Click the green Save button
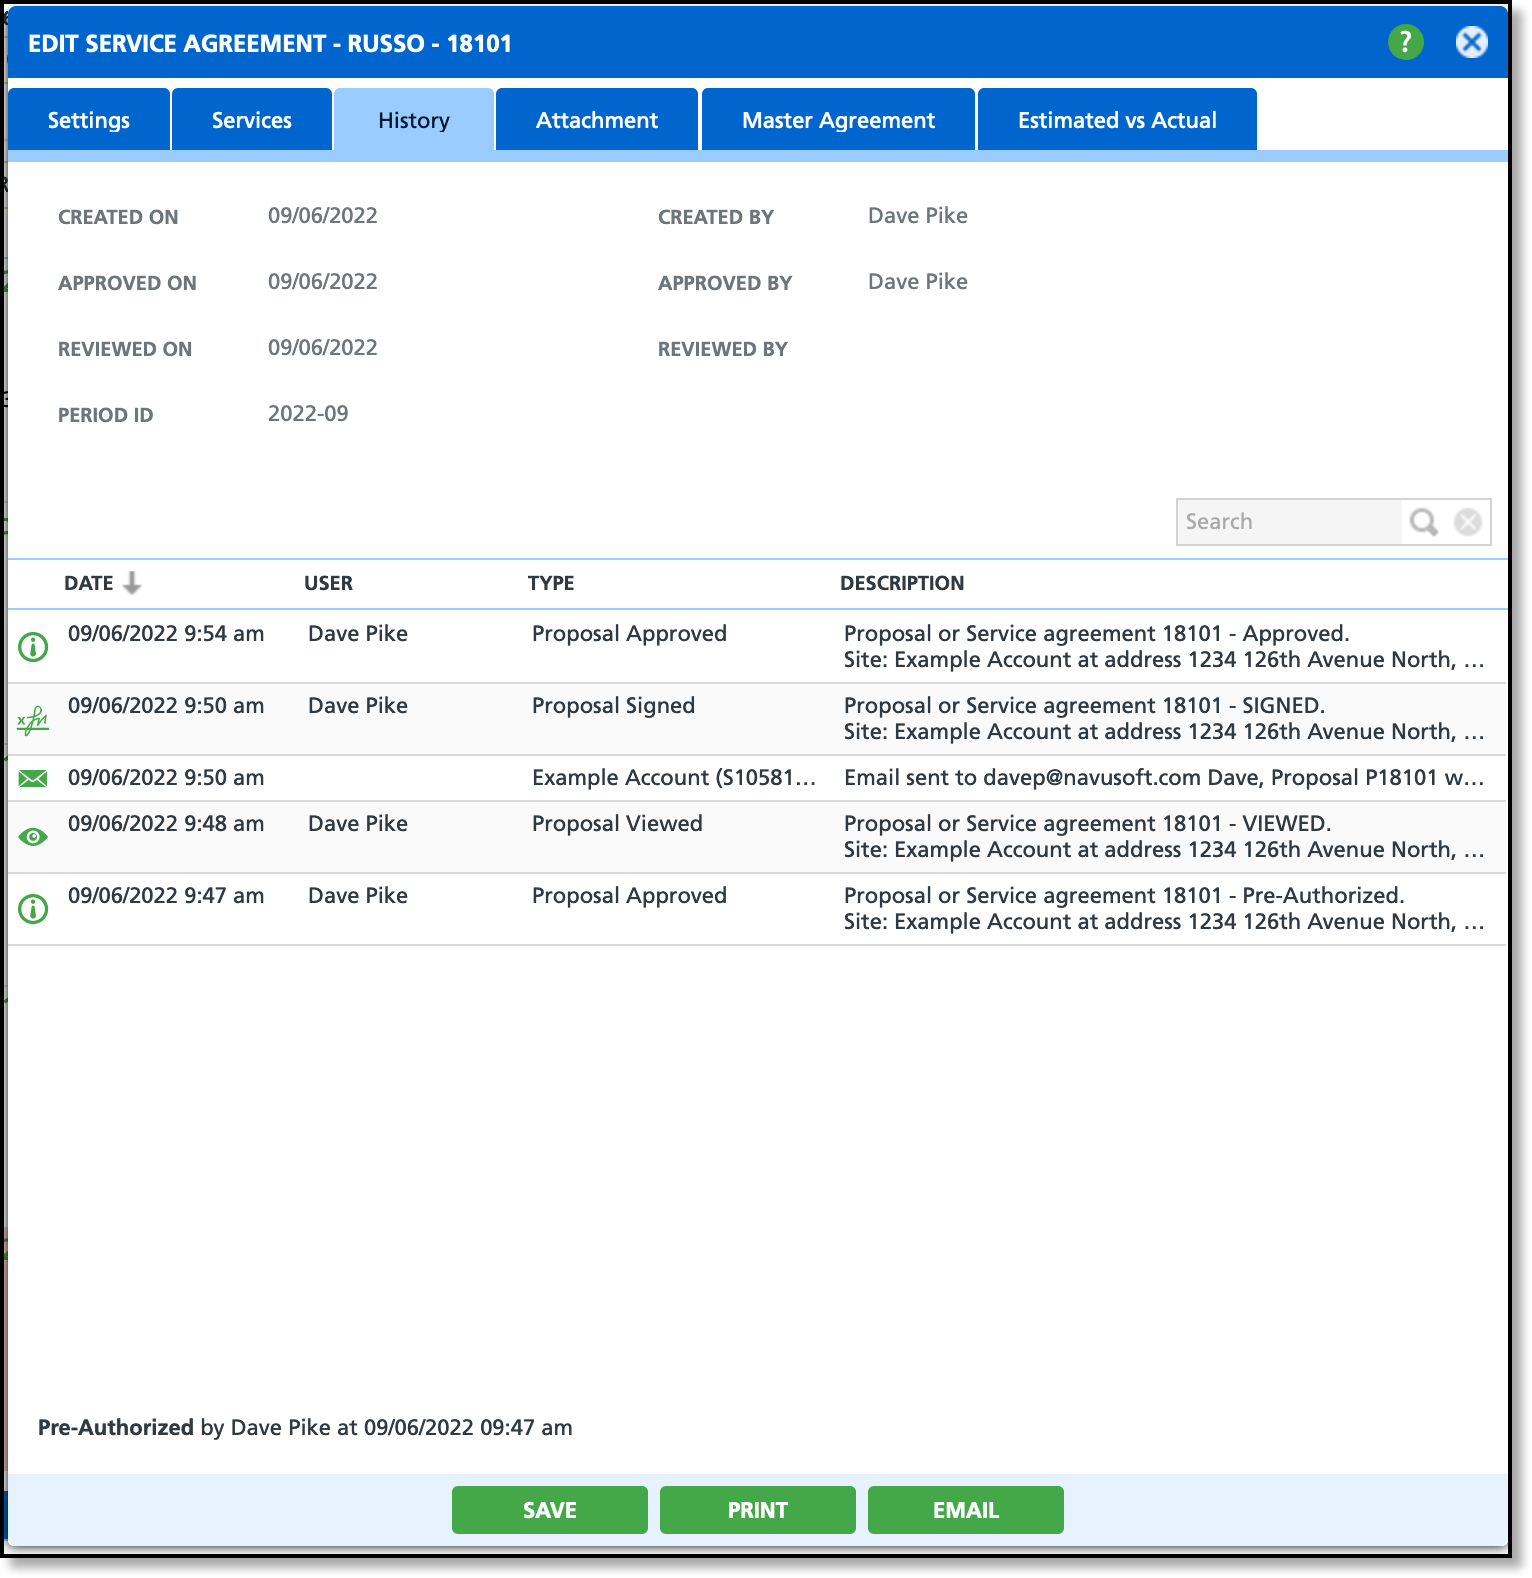 click(x=550, y=1510)
